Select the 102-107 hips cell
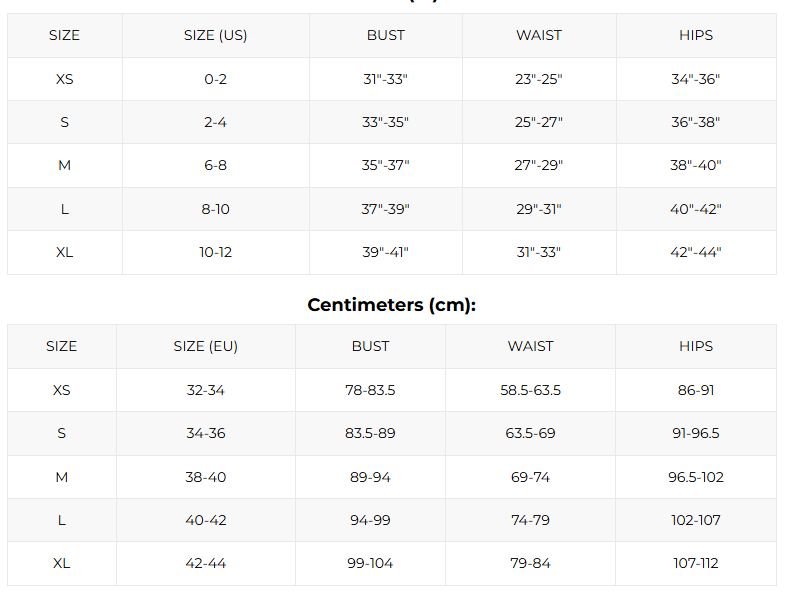The height and width of the screenshot is (596, 786). coord(695,520)
